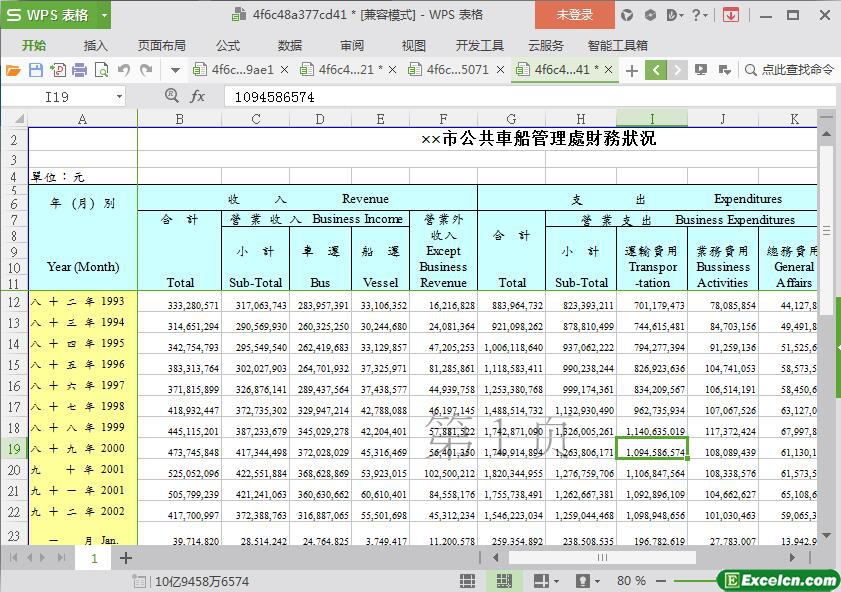Click the Open folder icon

point(14,70)
